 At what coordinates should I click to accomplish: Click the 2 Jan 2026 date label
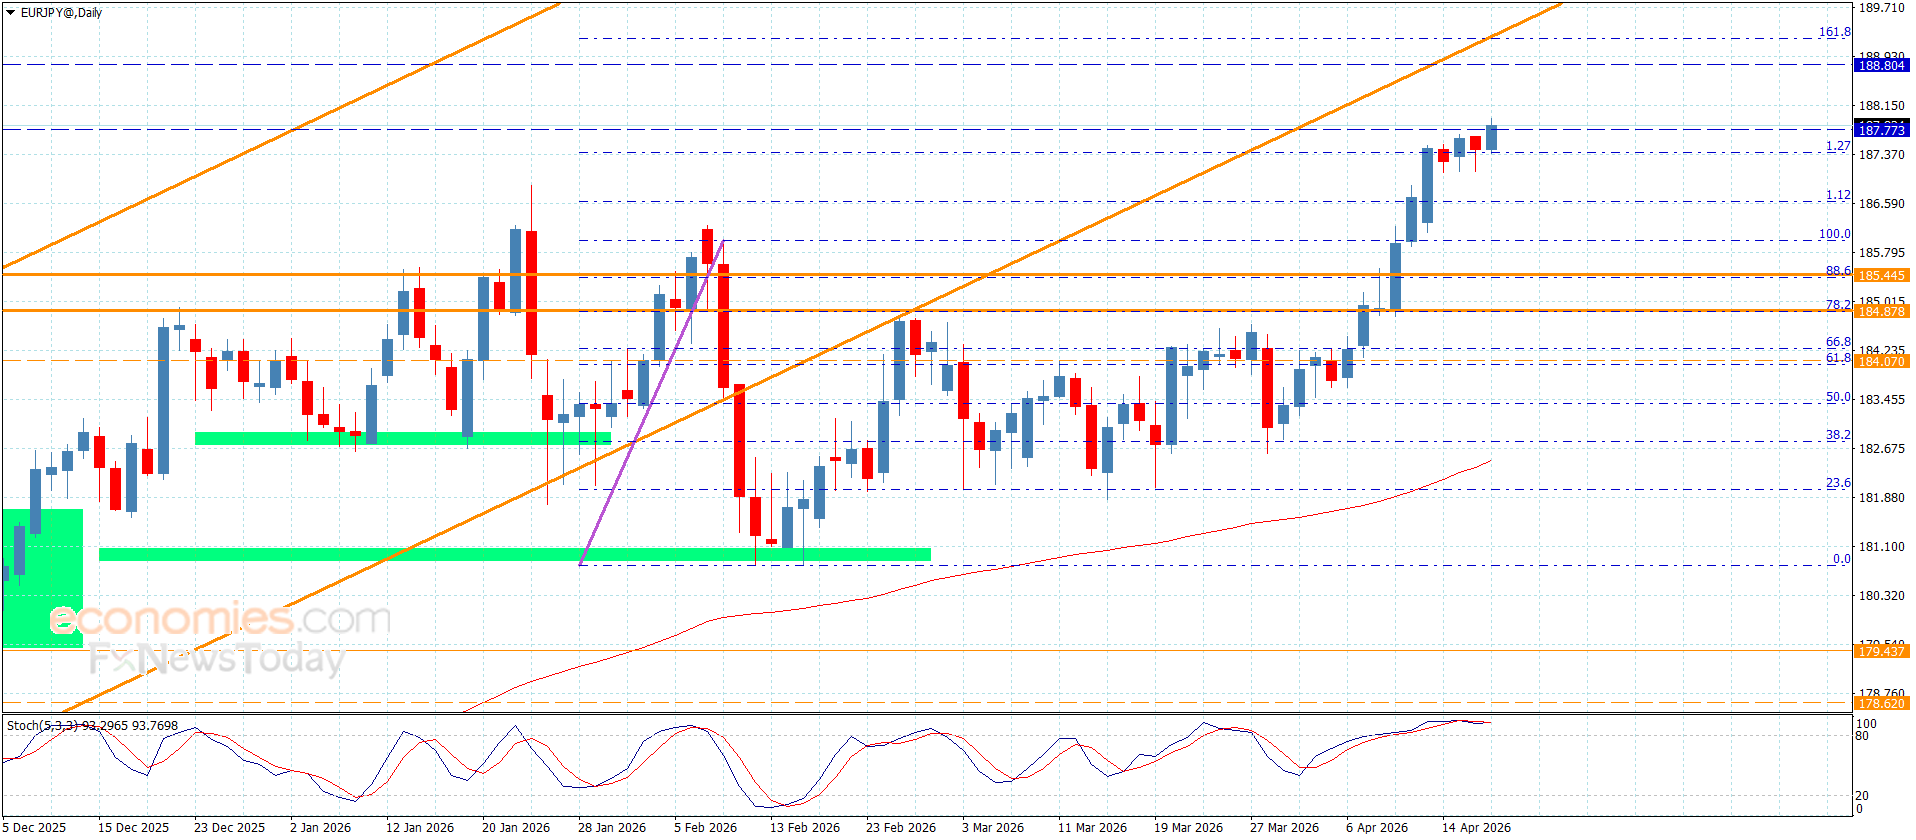point(320,828)
